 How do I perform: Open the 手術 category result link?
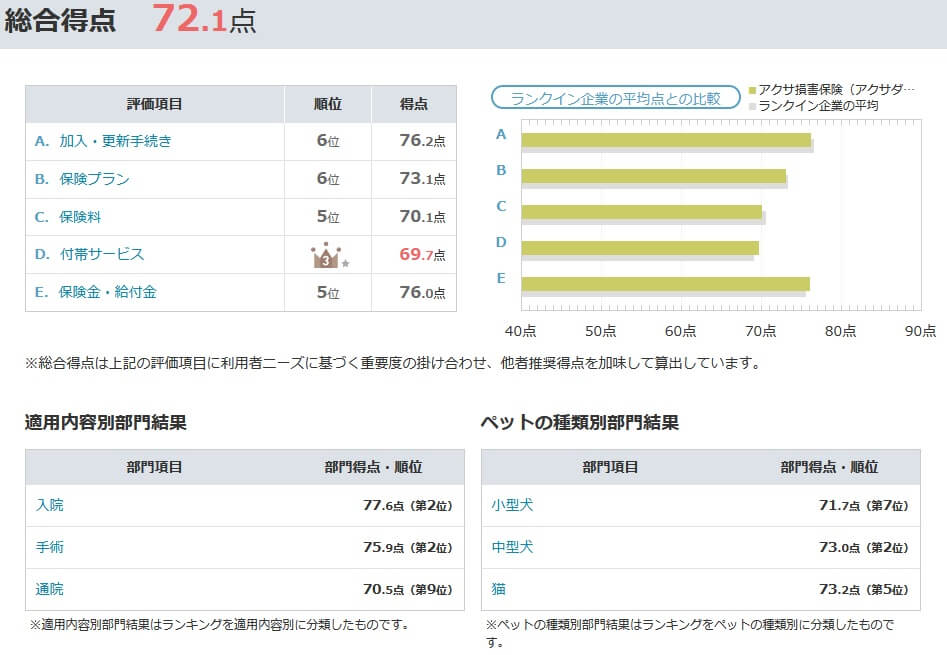point(49,547)
